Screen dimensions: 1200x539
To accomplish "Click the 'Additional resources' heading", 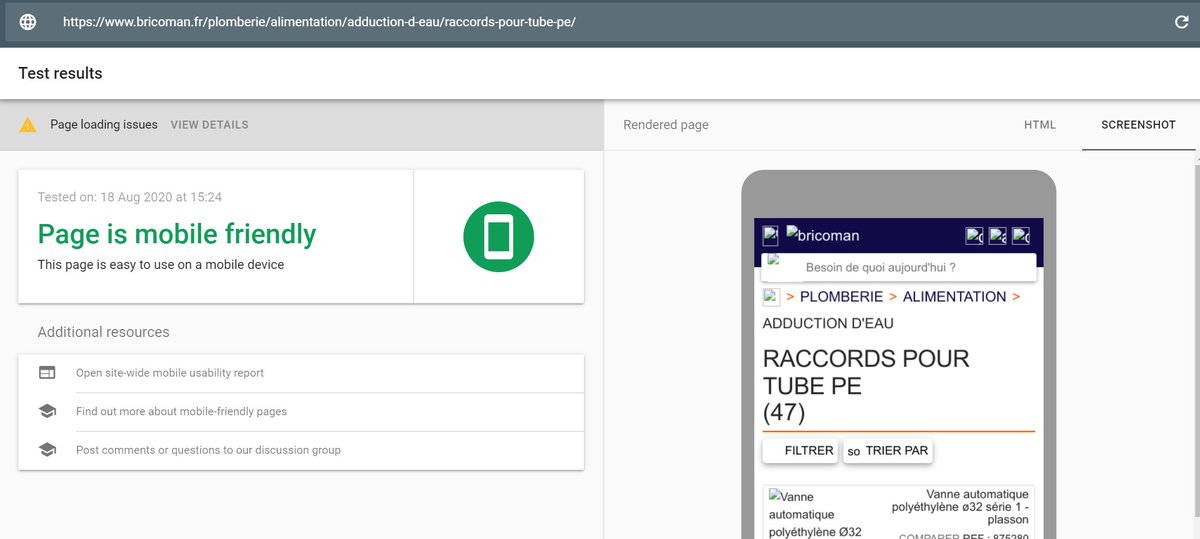I will [x=104, y=332].
